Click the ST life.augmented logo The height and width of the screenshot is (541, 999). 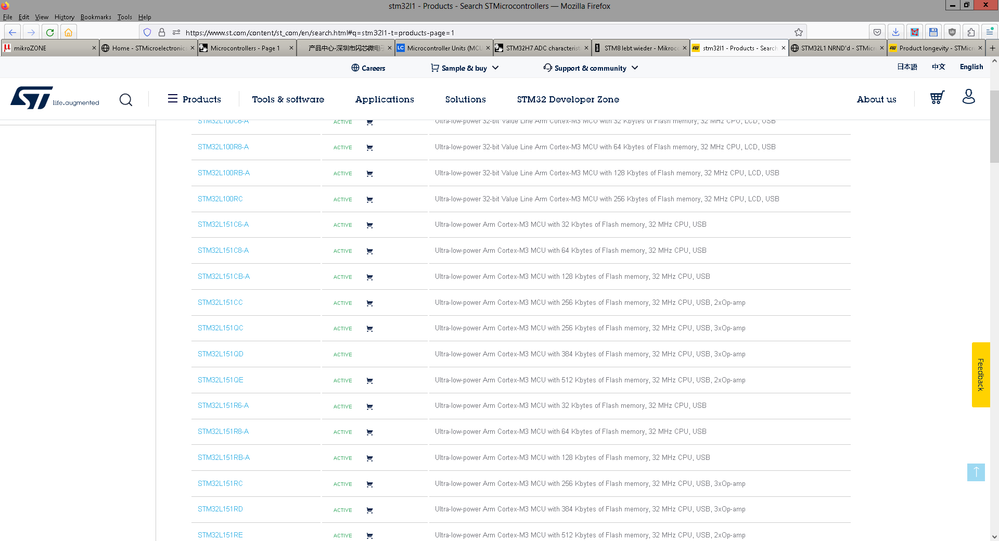(x=55, y=99)
